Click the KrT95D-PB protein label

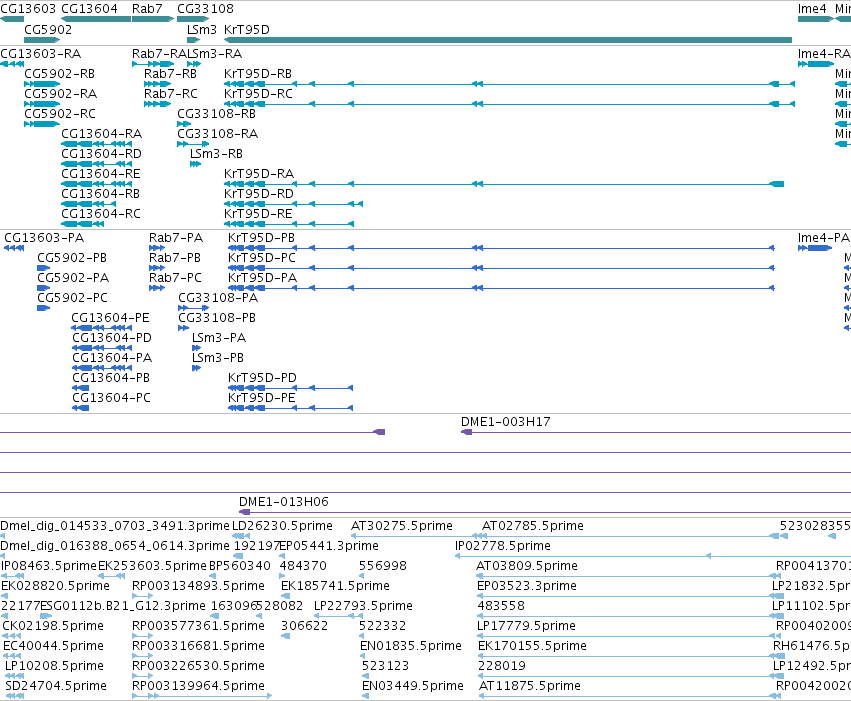tap(262, 238)
